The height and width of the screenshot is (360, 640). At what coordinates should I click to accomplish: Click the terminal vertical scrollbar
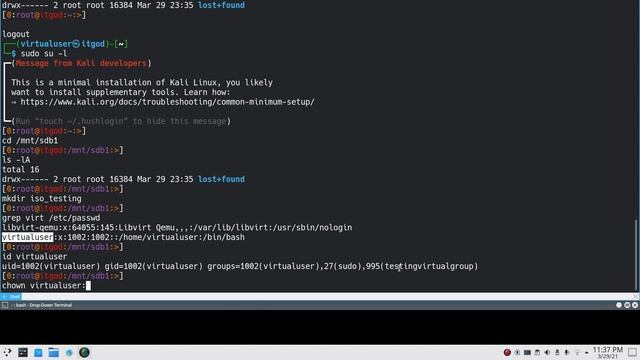point(636,254)
